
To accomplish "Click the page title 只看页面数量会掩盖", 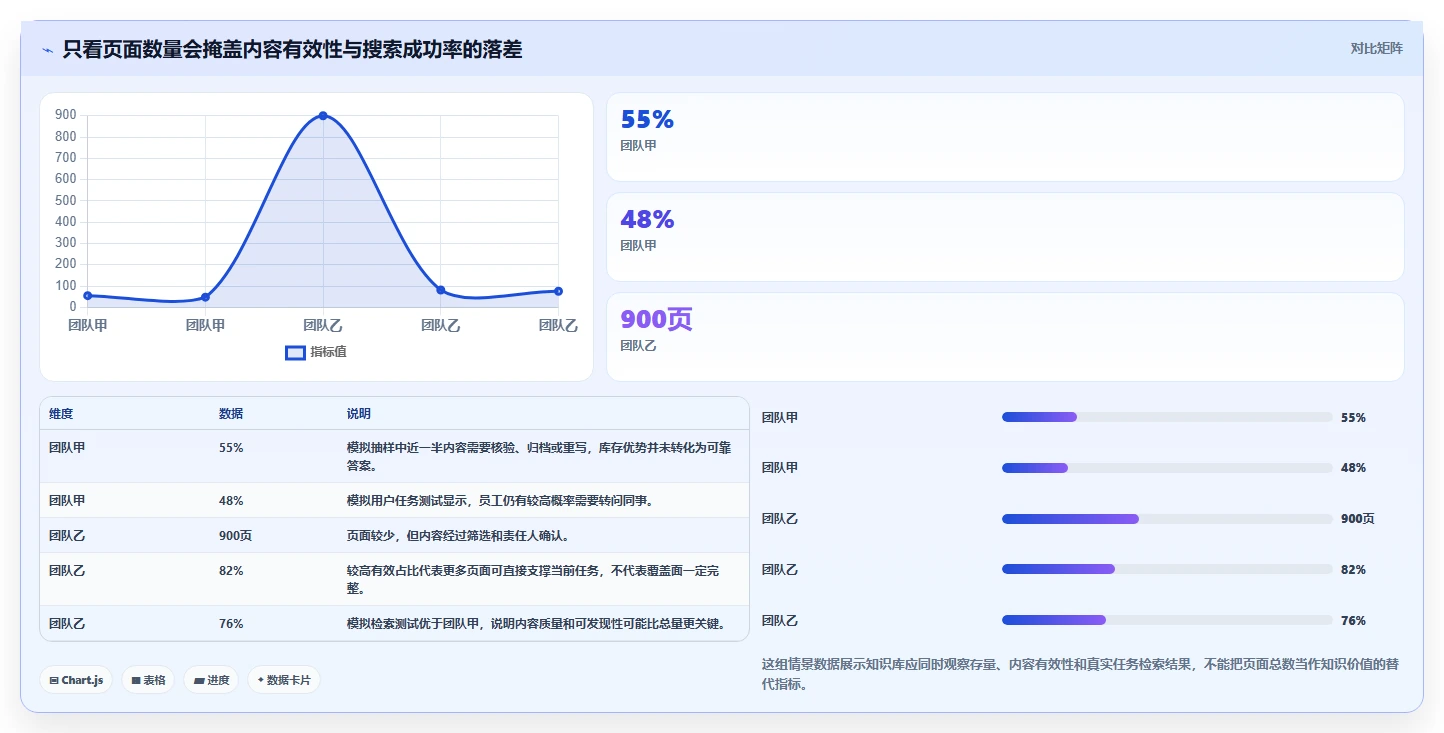I will [292, 49].
